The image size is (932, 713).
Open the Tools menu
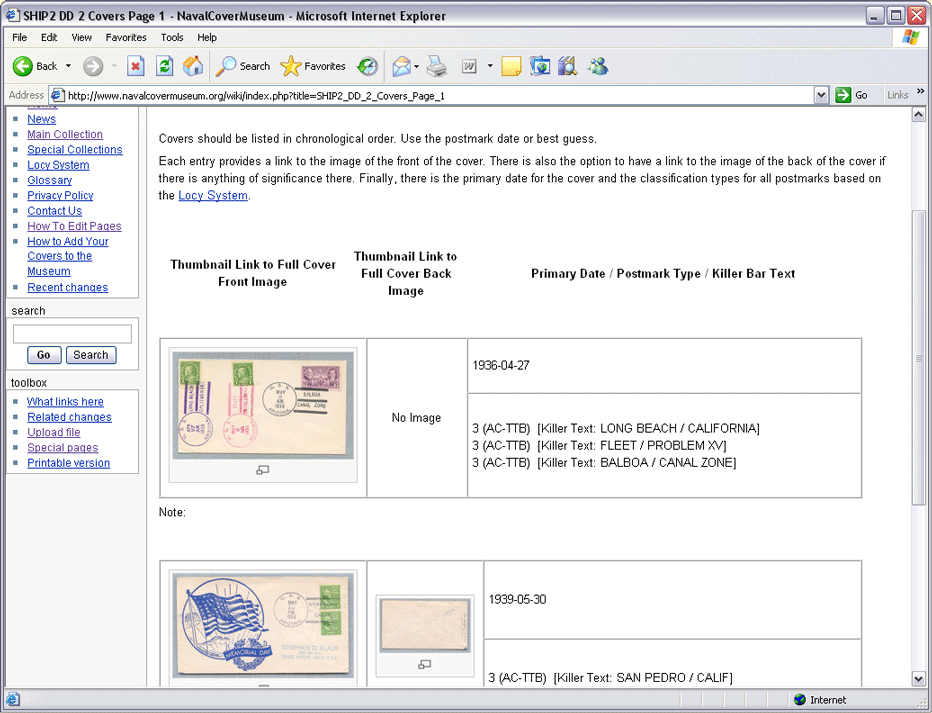pyautogui.click(x=172, y=37)
